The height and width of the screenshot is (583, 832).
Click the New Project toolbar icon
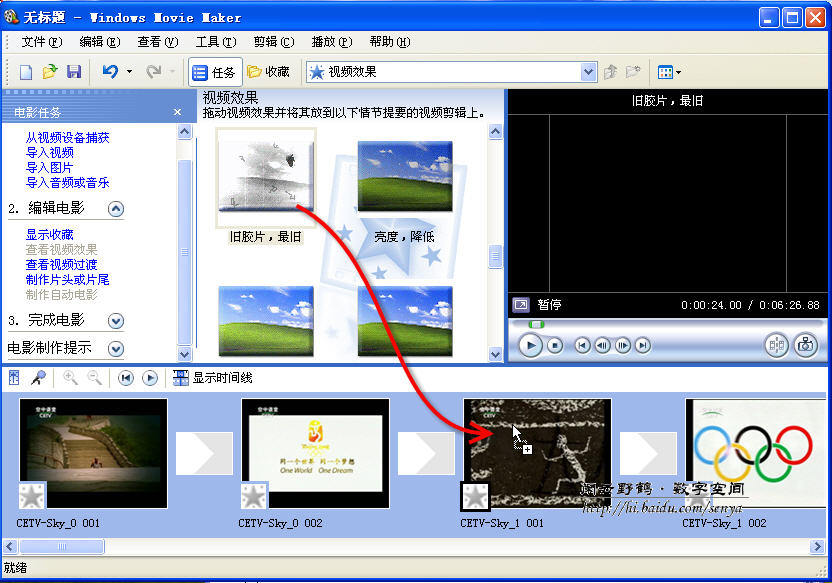click(25, 72)
